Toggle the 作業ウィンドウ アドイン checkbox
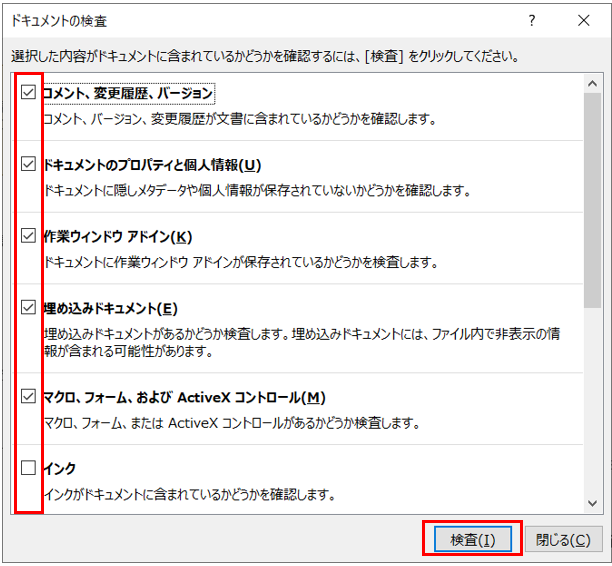612x566 pixels. [28, 236]
